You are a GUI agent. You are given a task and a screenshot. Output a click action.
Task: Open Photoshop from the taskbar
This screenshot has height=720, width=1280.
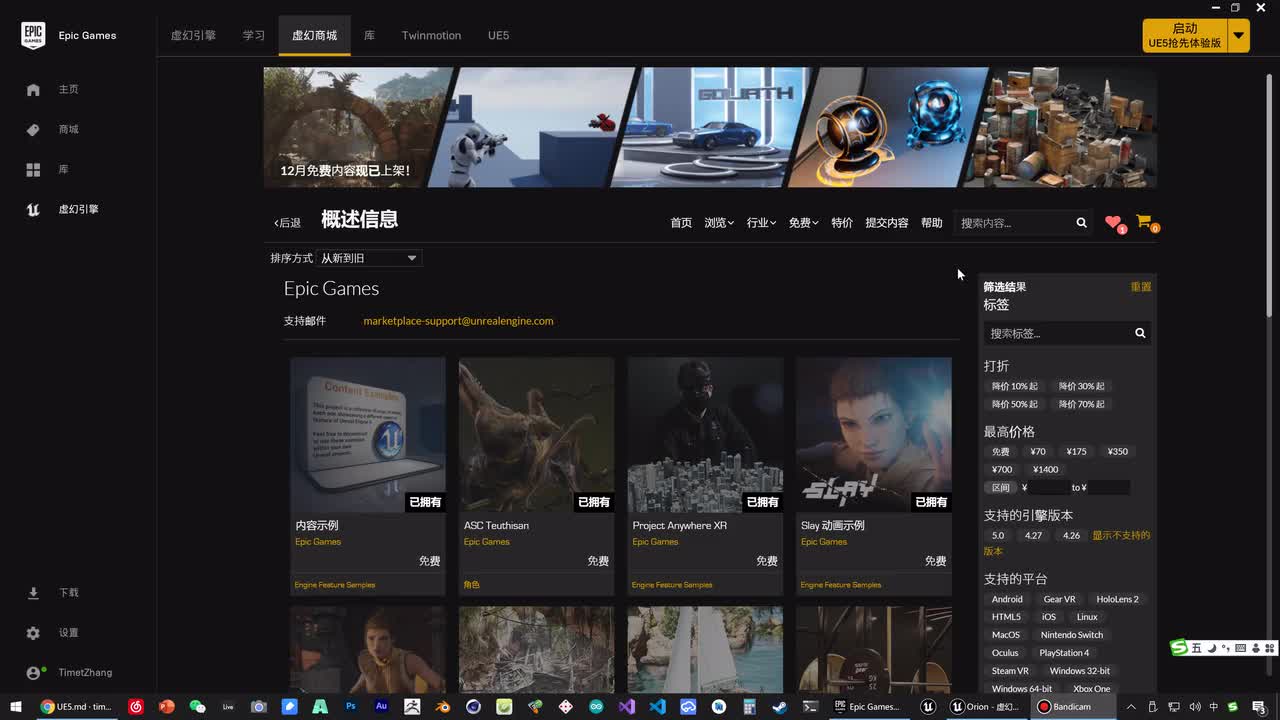pos(351,707)
